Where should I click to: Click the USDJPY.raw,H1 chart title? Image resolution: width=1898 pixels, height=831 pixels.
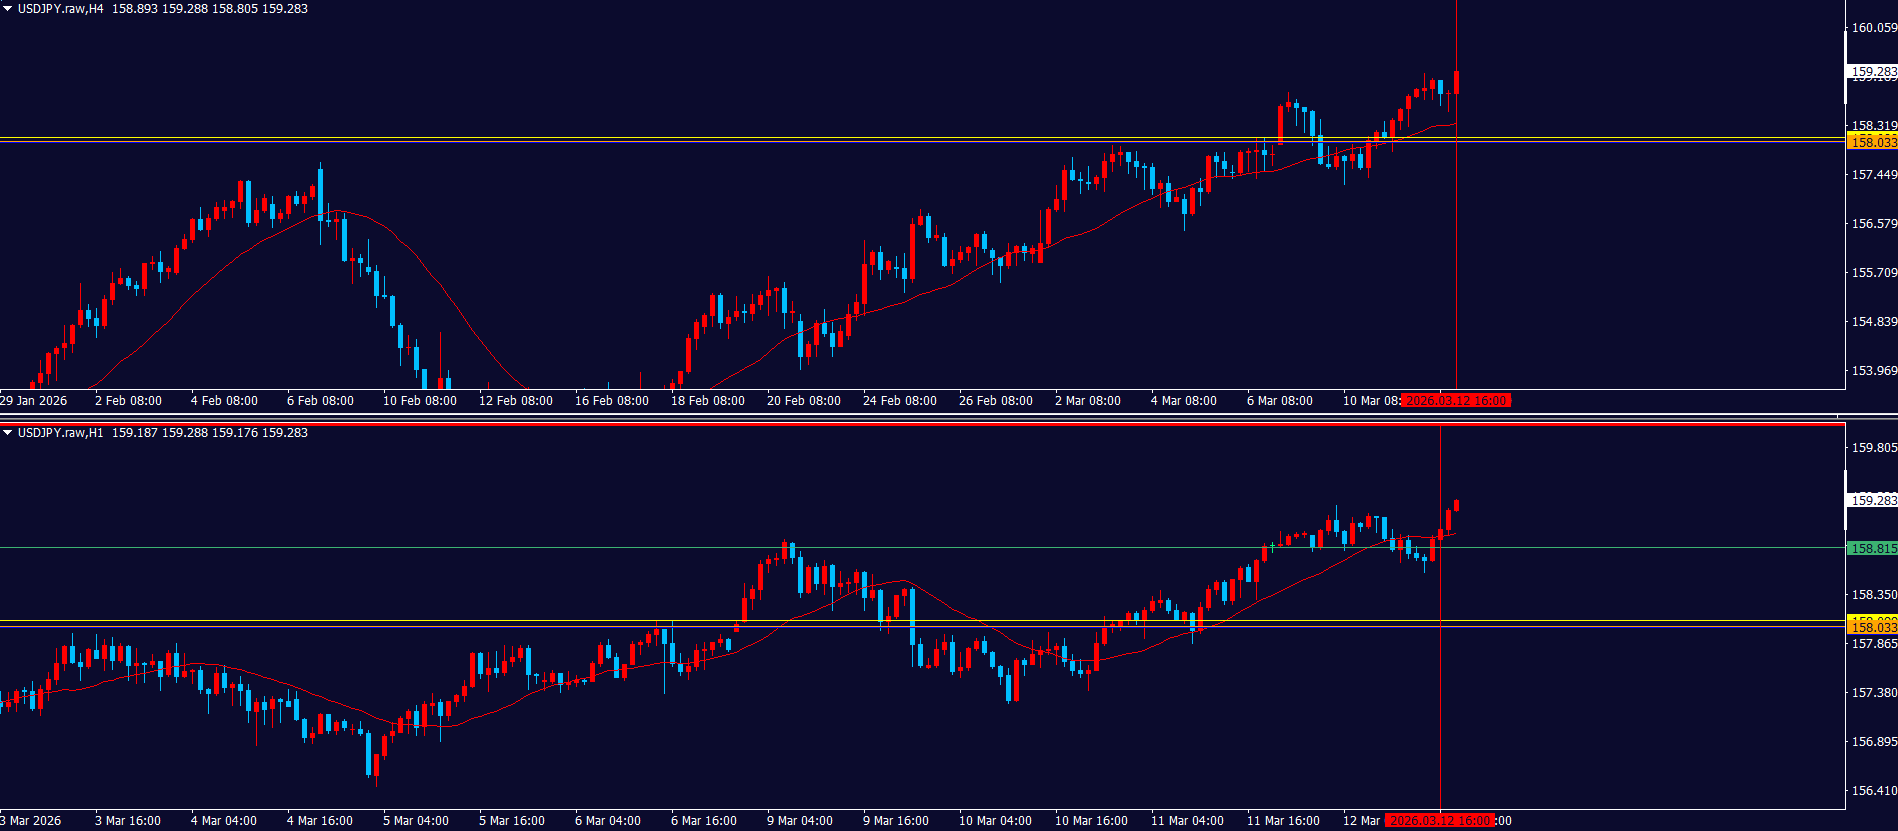(x=60, y=433)
